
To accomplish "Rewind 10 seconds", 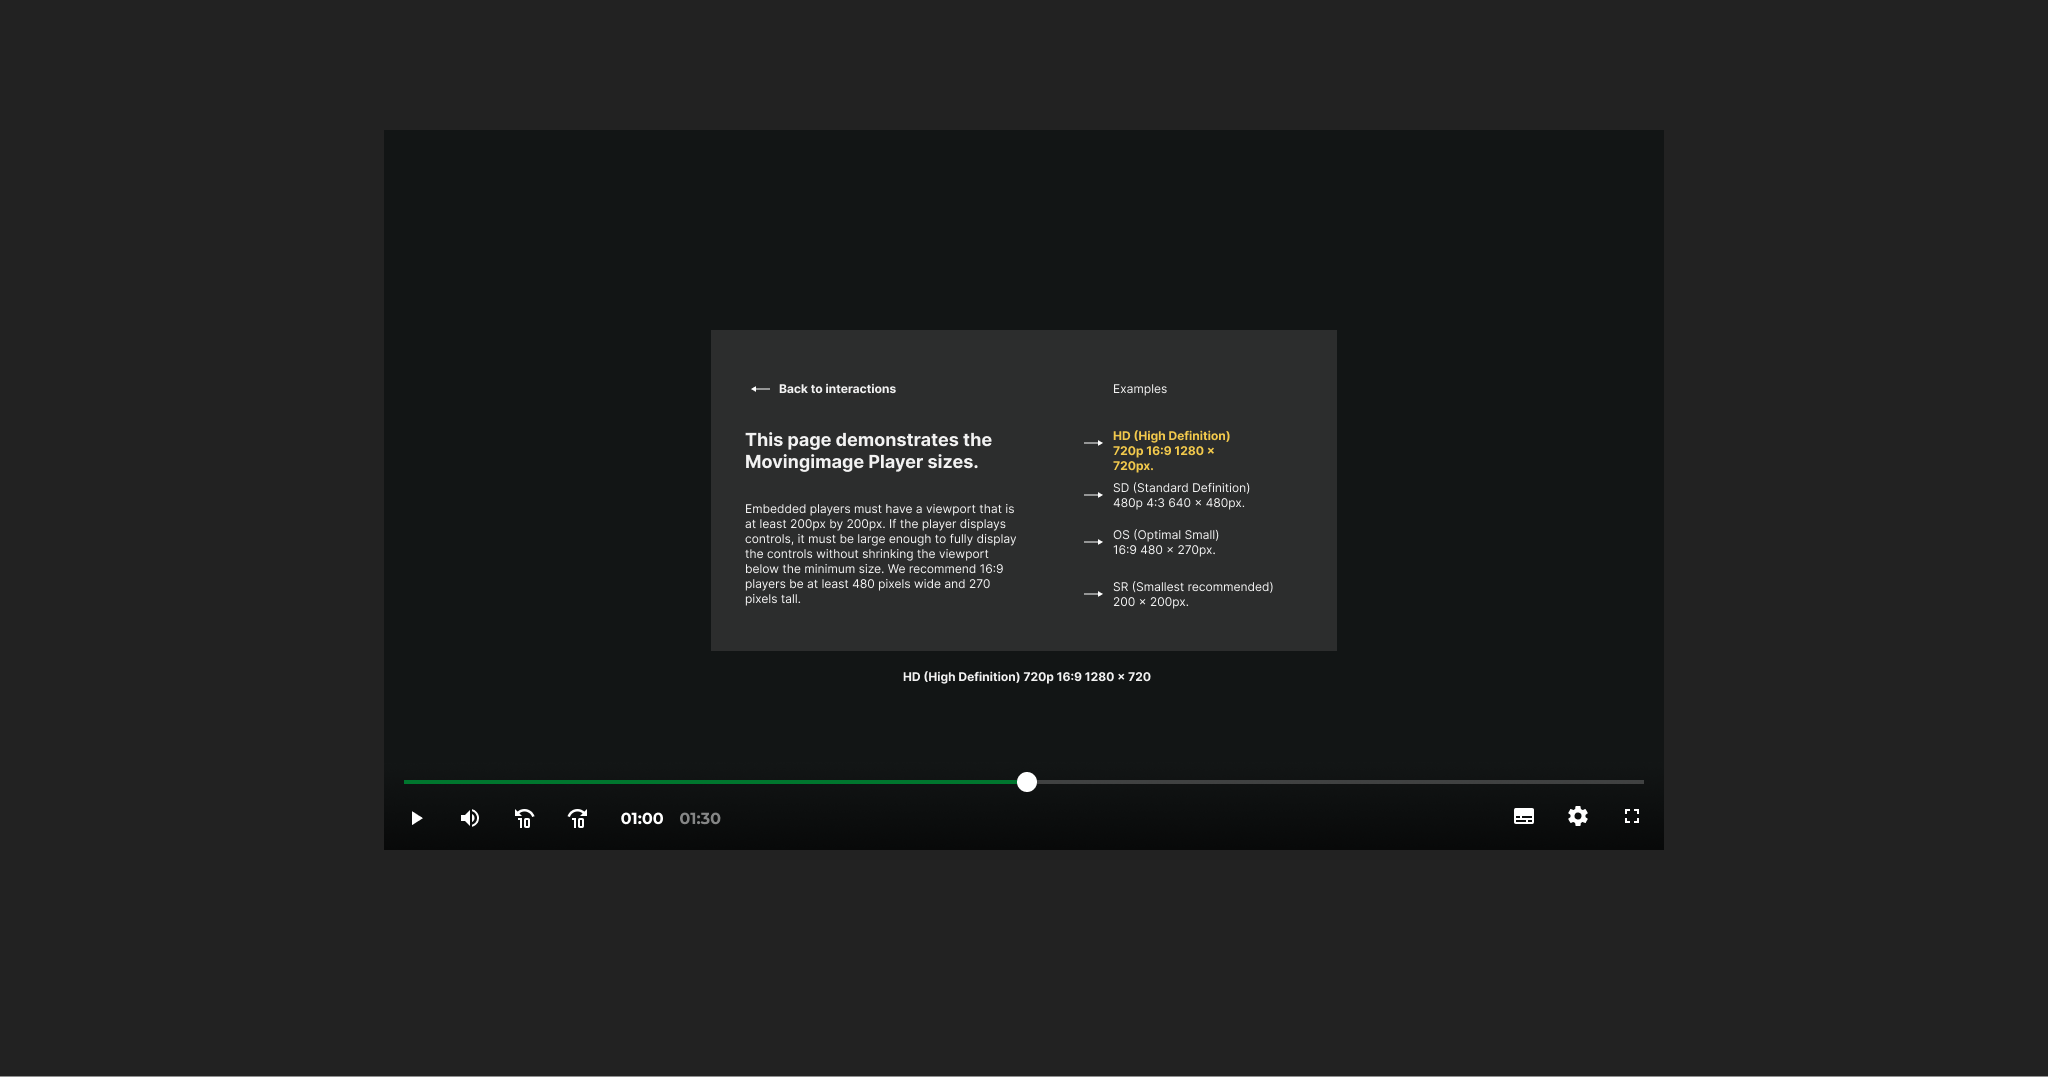I will point(524,818).
